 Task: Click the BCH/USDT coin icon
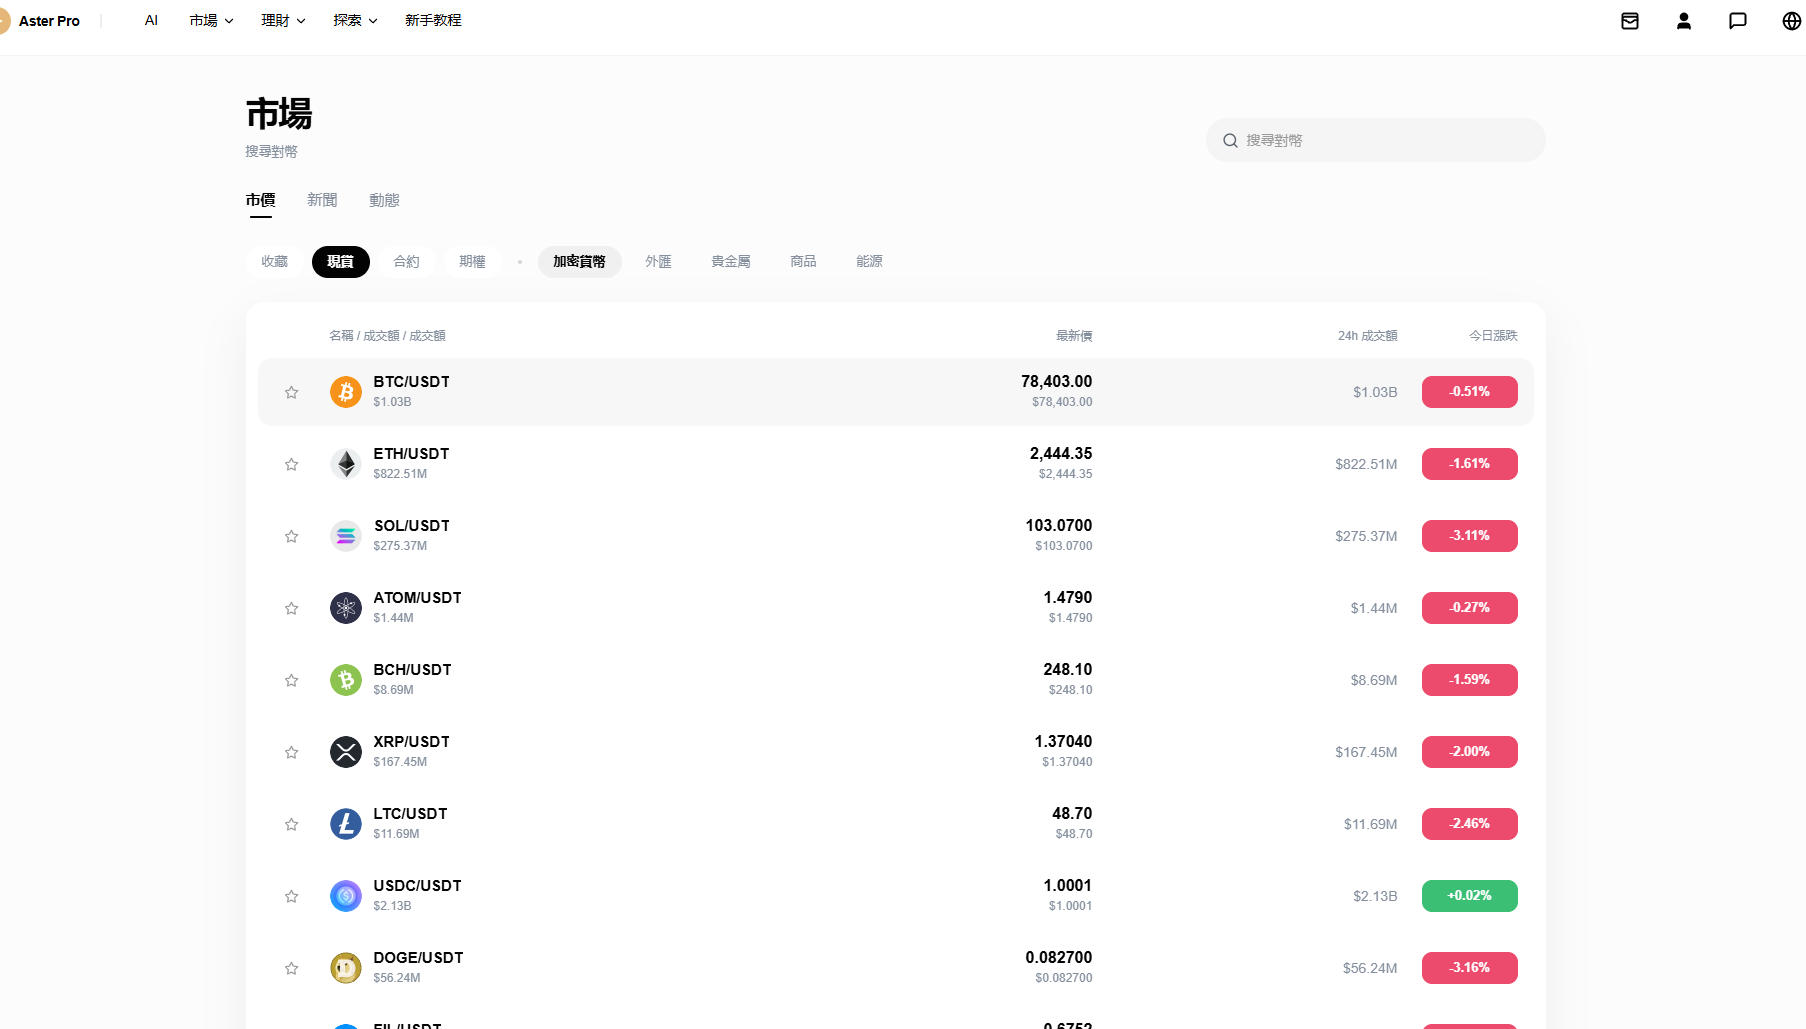coord(346,680)
